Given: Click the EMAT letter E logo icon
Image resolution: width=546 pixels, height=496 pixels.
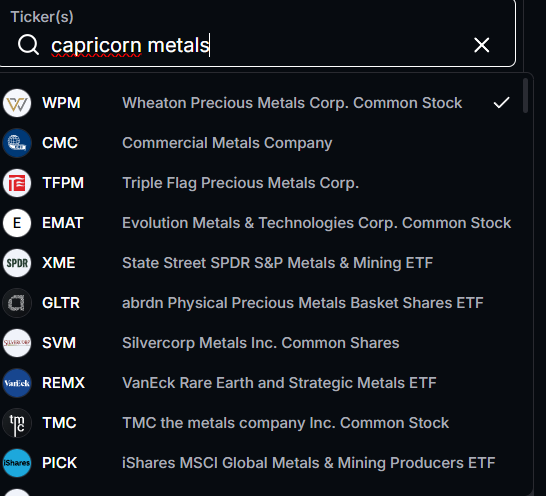Looking at the screenshot, I should pos(17,223).
